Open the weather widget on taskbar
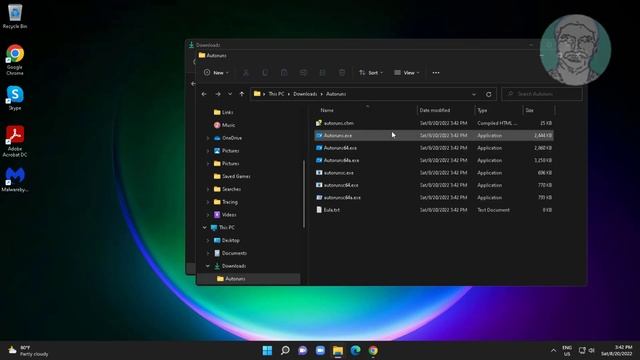The height and width of the screenshot is (360, 640). pos(28,351)
